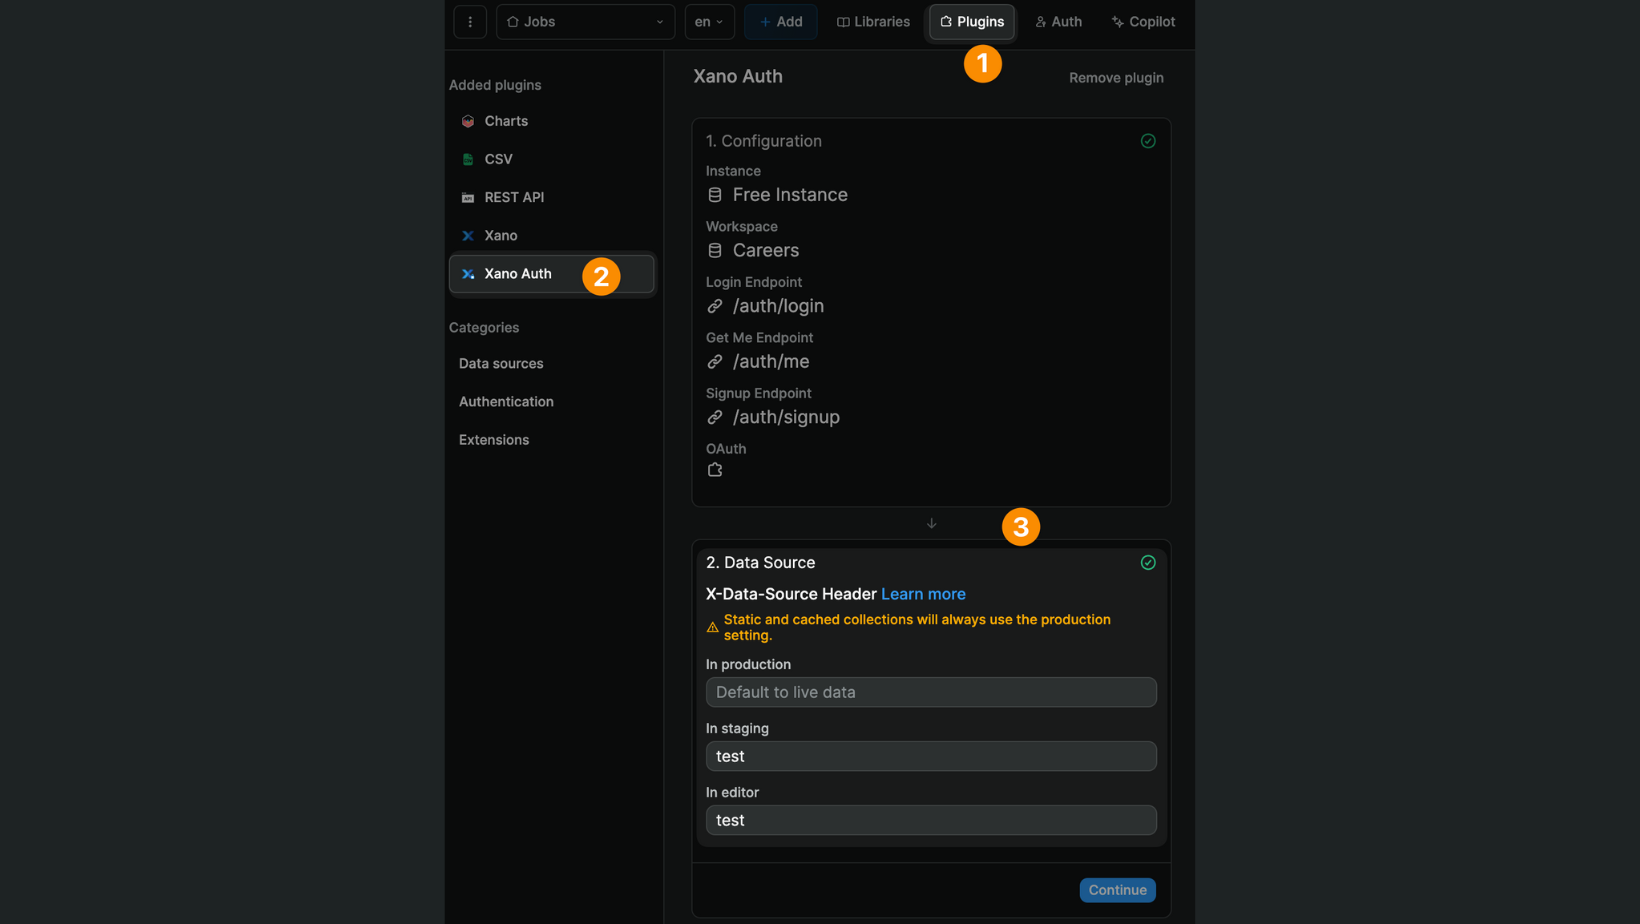The image size is (1640, 924).
Task: Click the In staging input field
Action: [930, 756]
